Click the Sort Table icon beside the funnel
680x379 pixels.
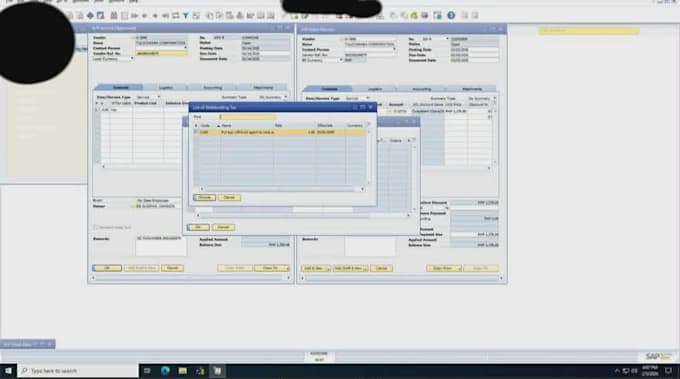click(x=196, y=16)
